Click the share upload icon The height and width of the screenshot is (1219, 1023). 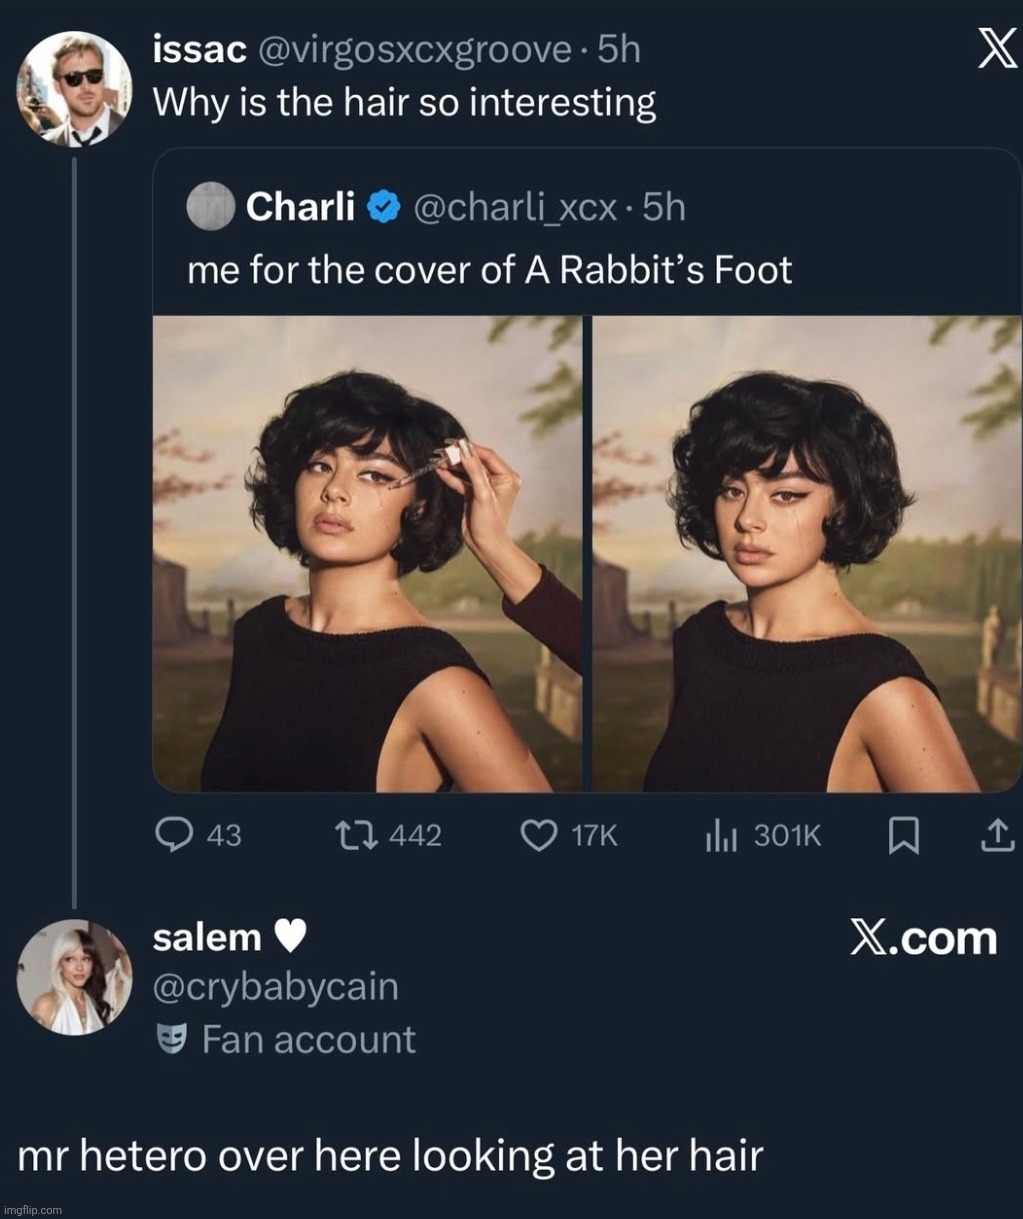996,835
